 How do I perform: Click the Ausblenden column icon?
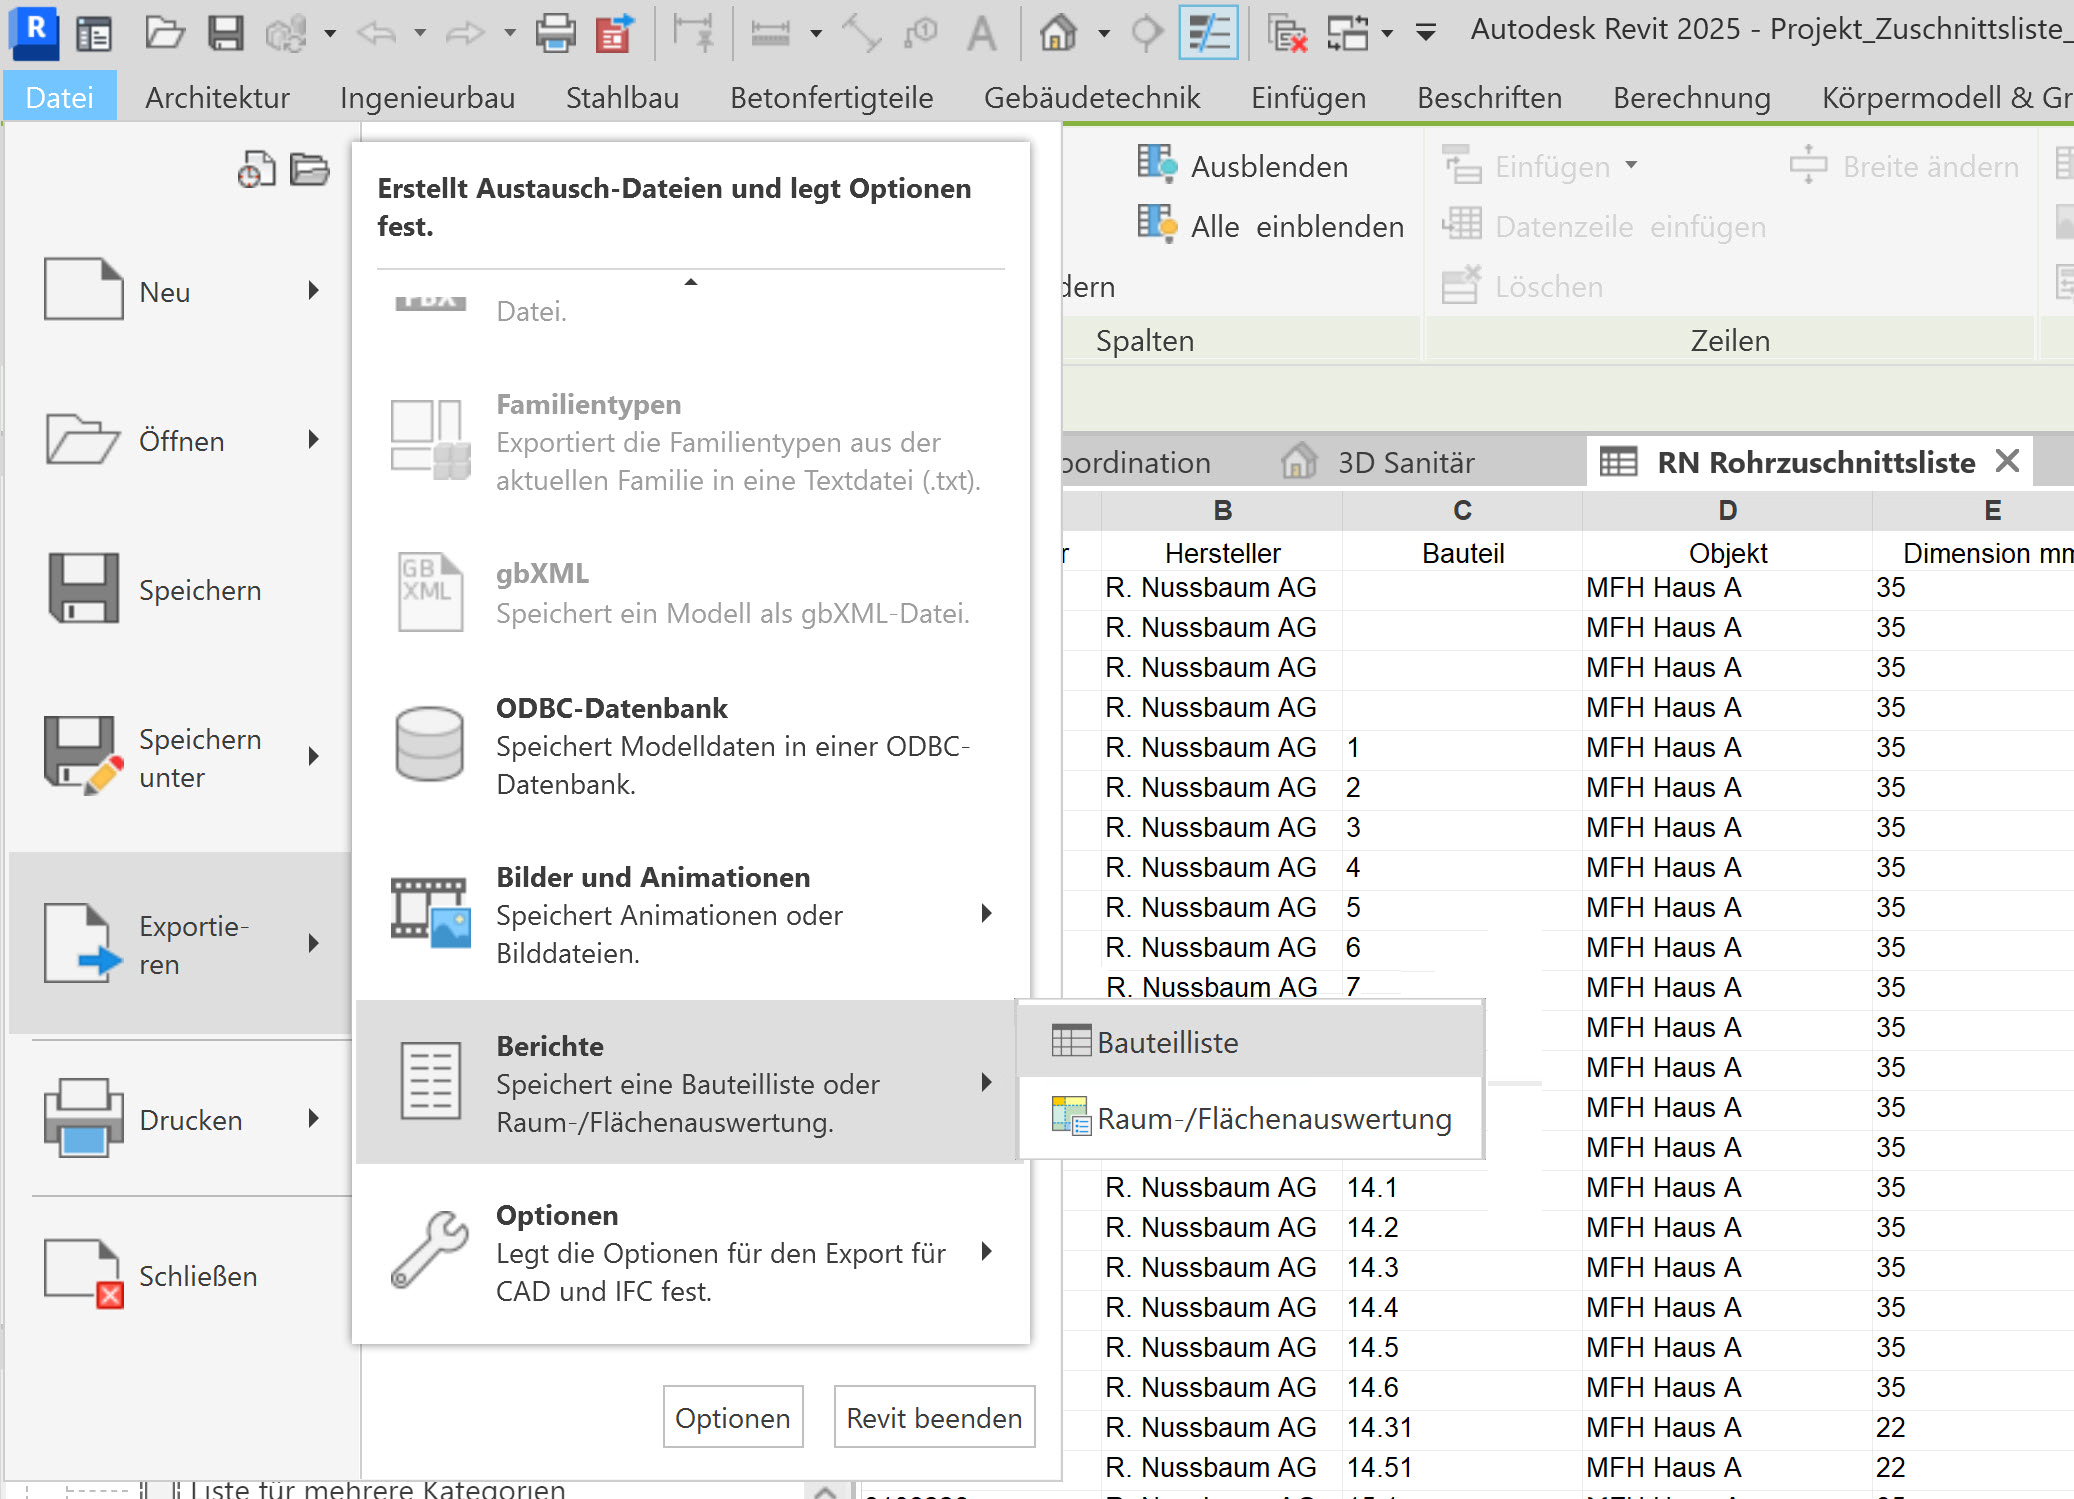click(1157, 164)
